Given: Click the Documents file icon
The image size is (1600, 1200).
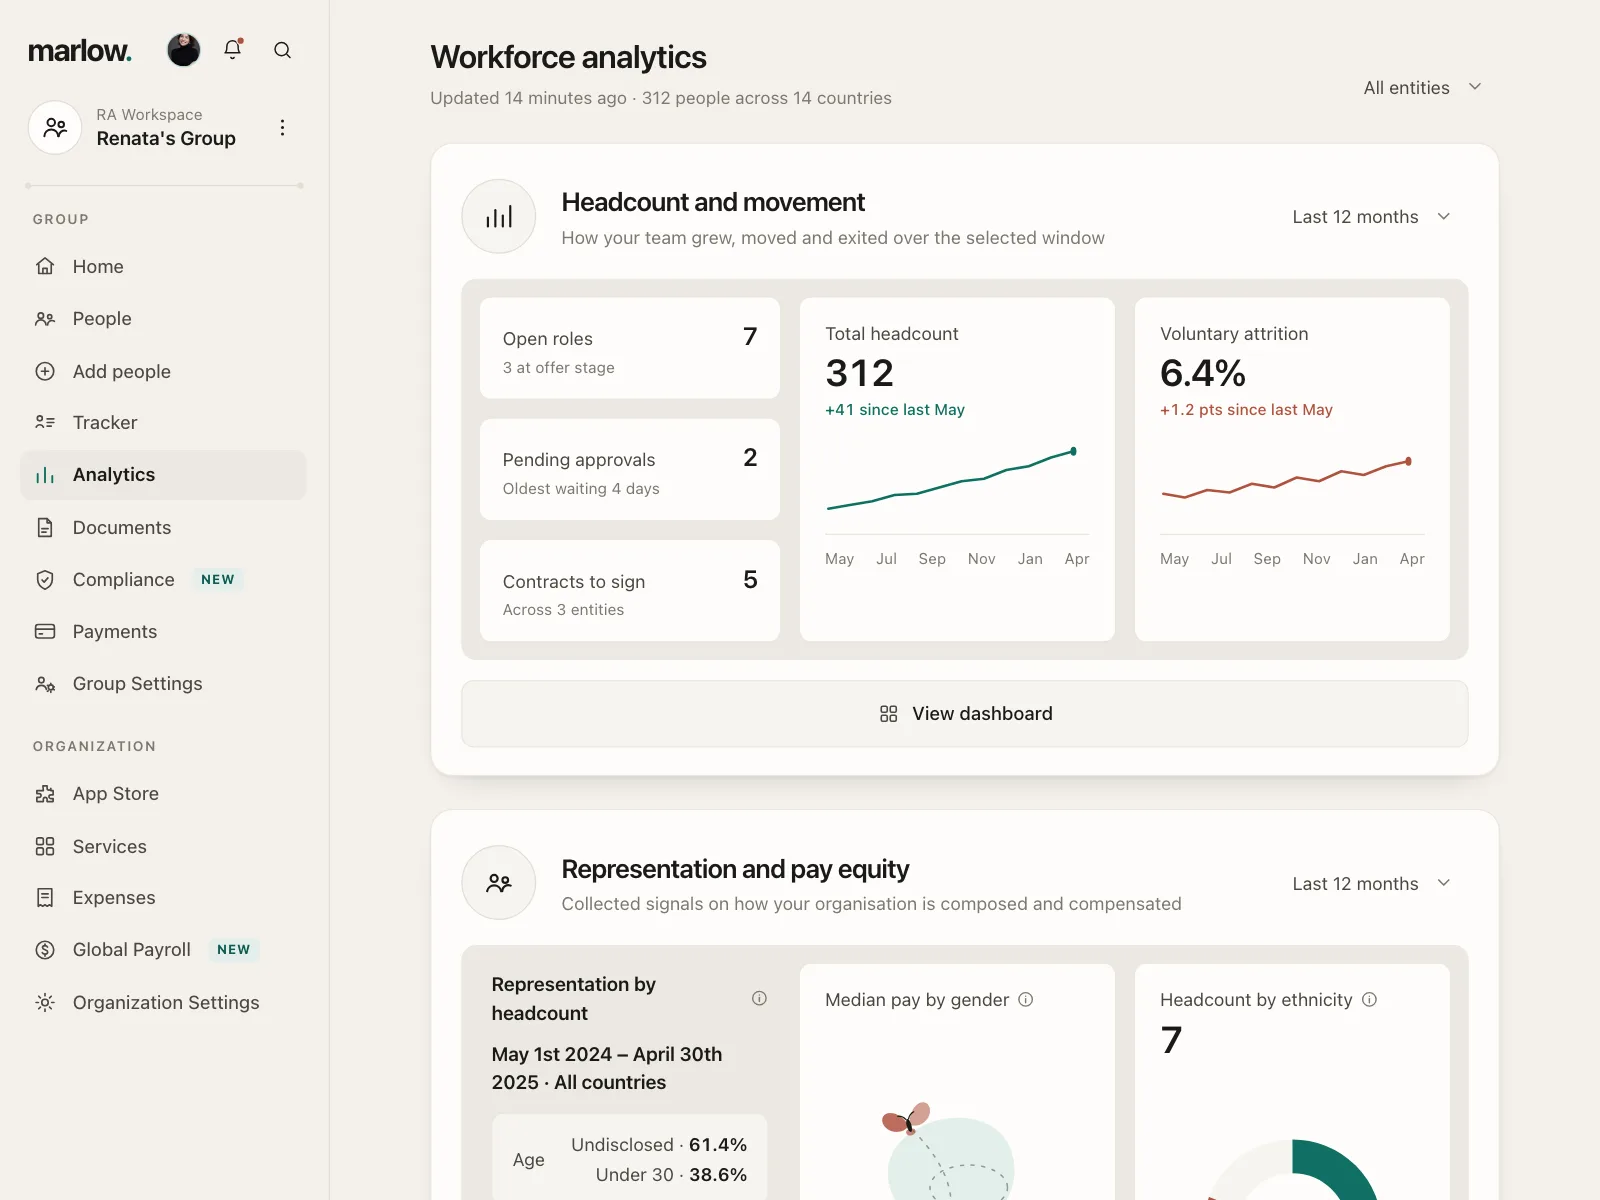Looking at the screenshot, I should (45, 527).
